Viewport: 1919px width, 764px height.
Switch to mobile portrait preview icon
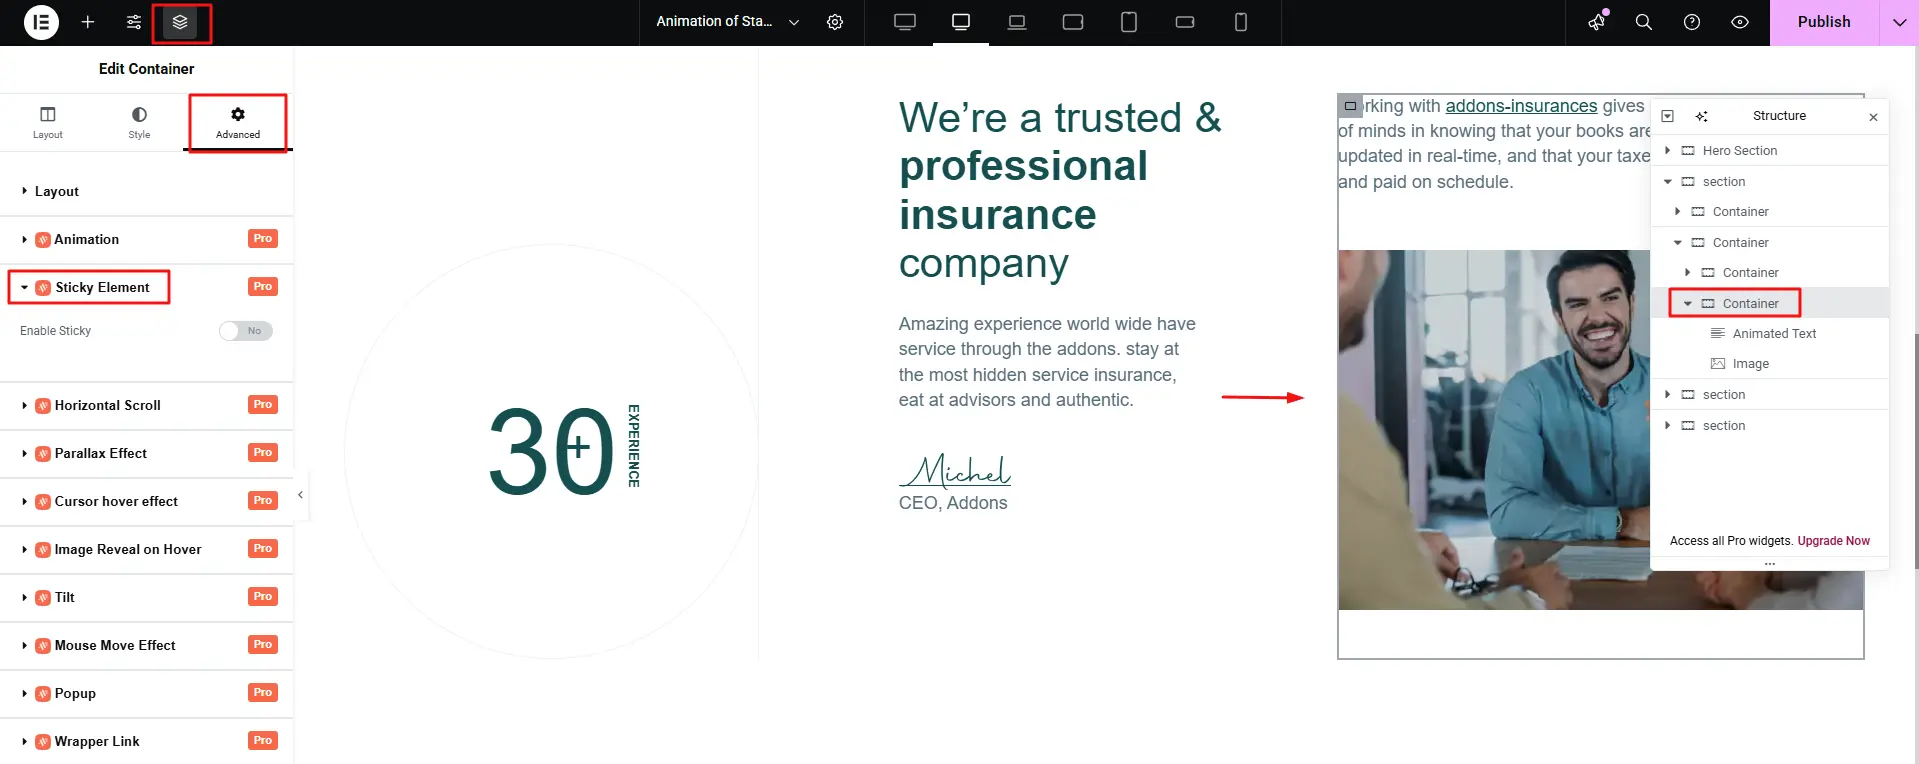(x=1240, y=22)
